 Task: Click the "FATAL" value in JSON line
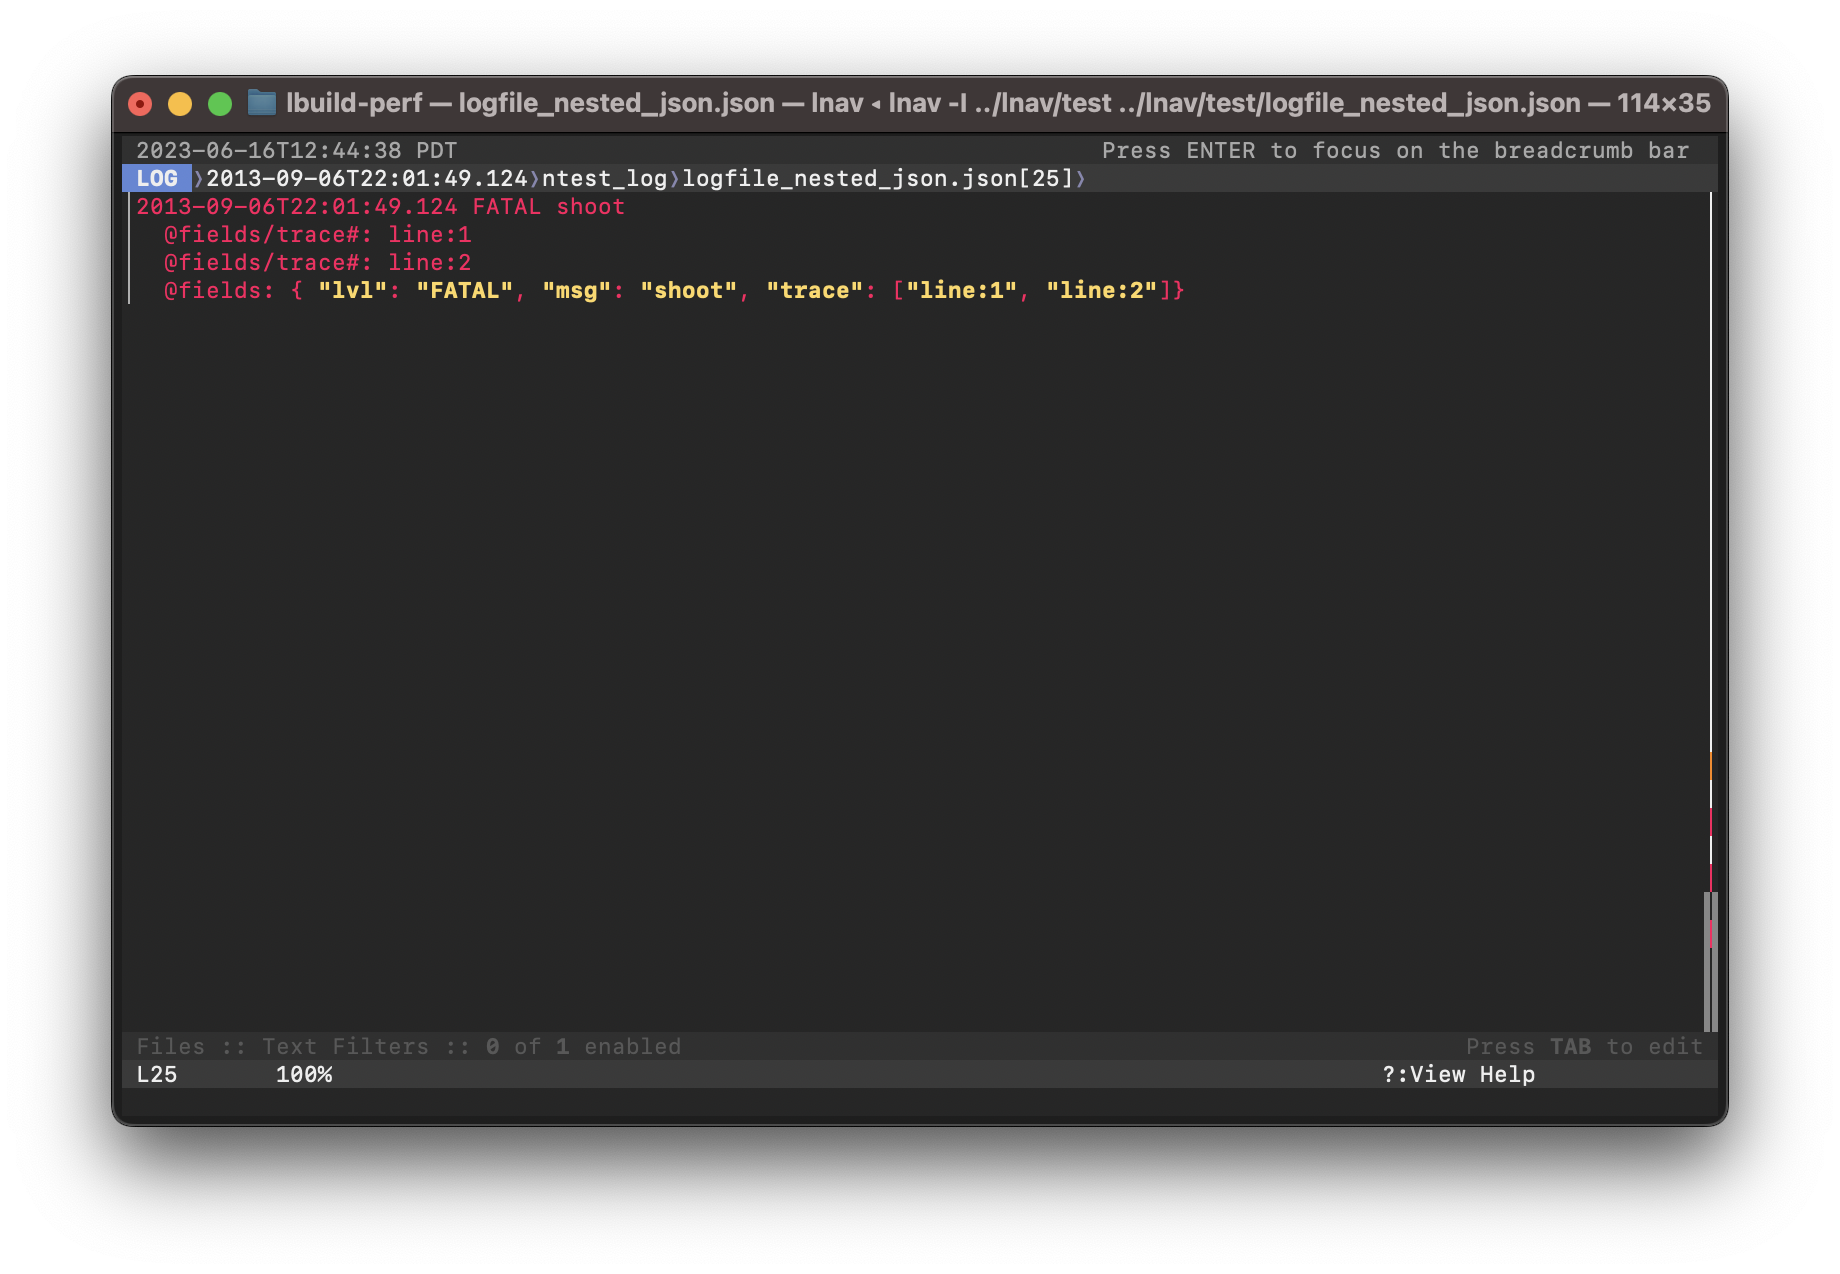465,291
